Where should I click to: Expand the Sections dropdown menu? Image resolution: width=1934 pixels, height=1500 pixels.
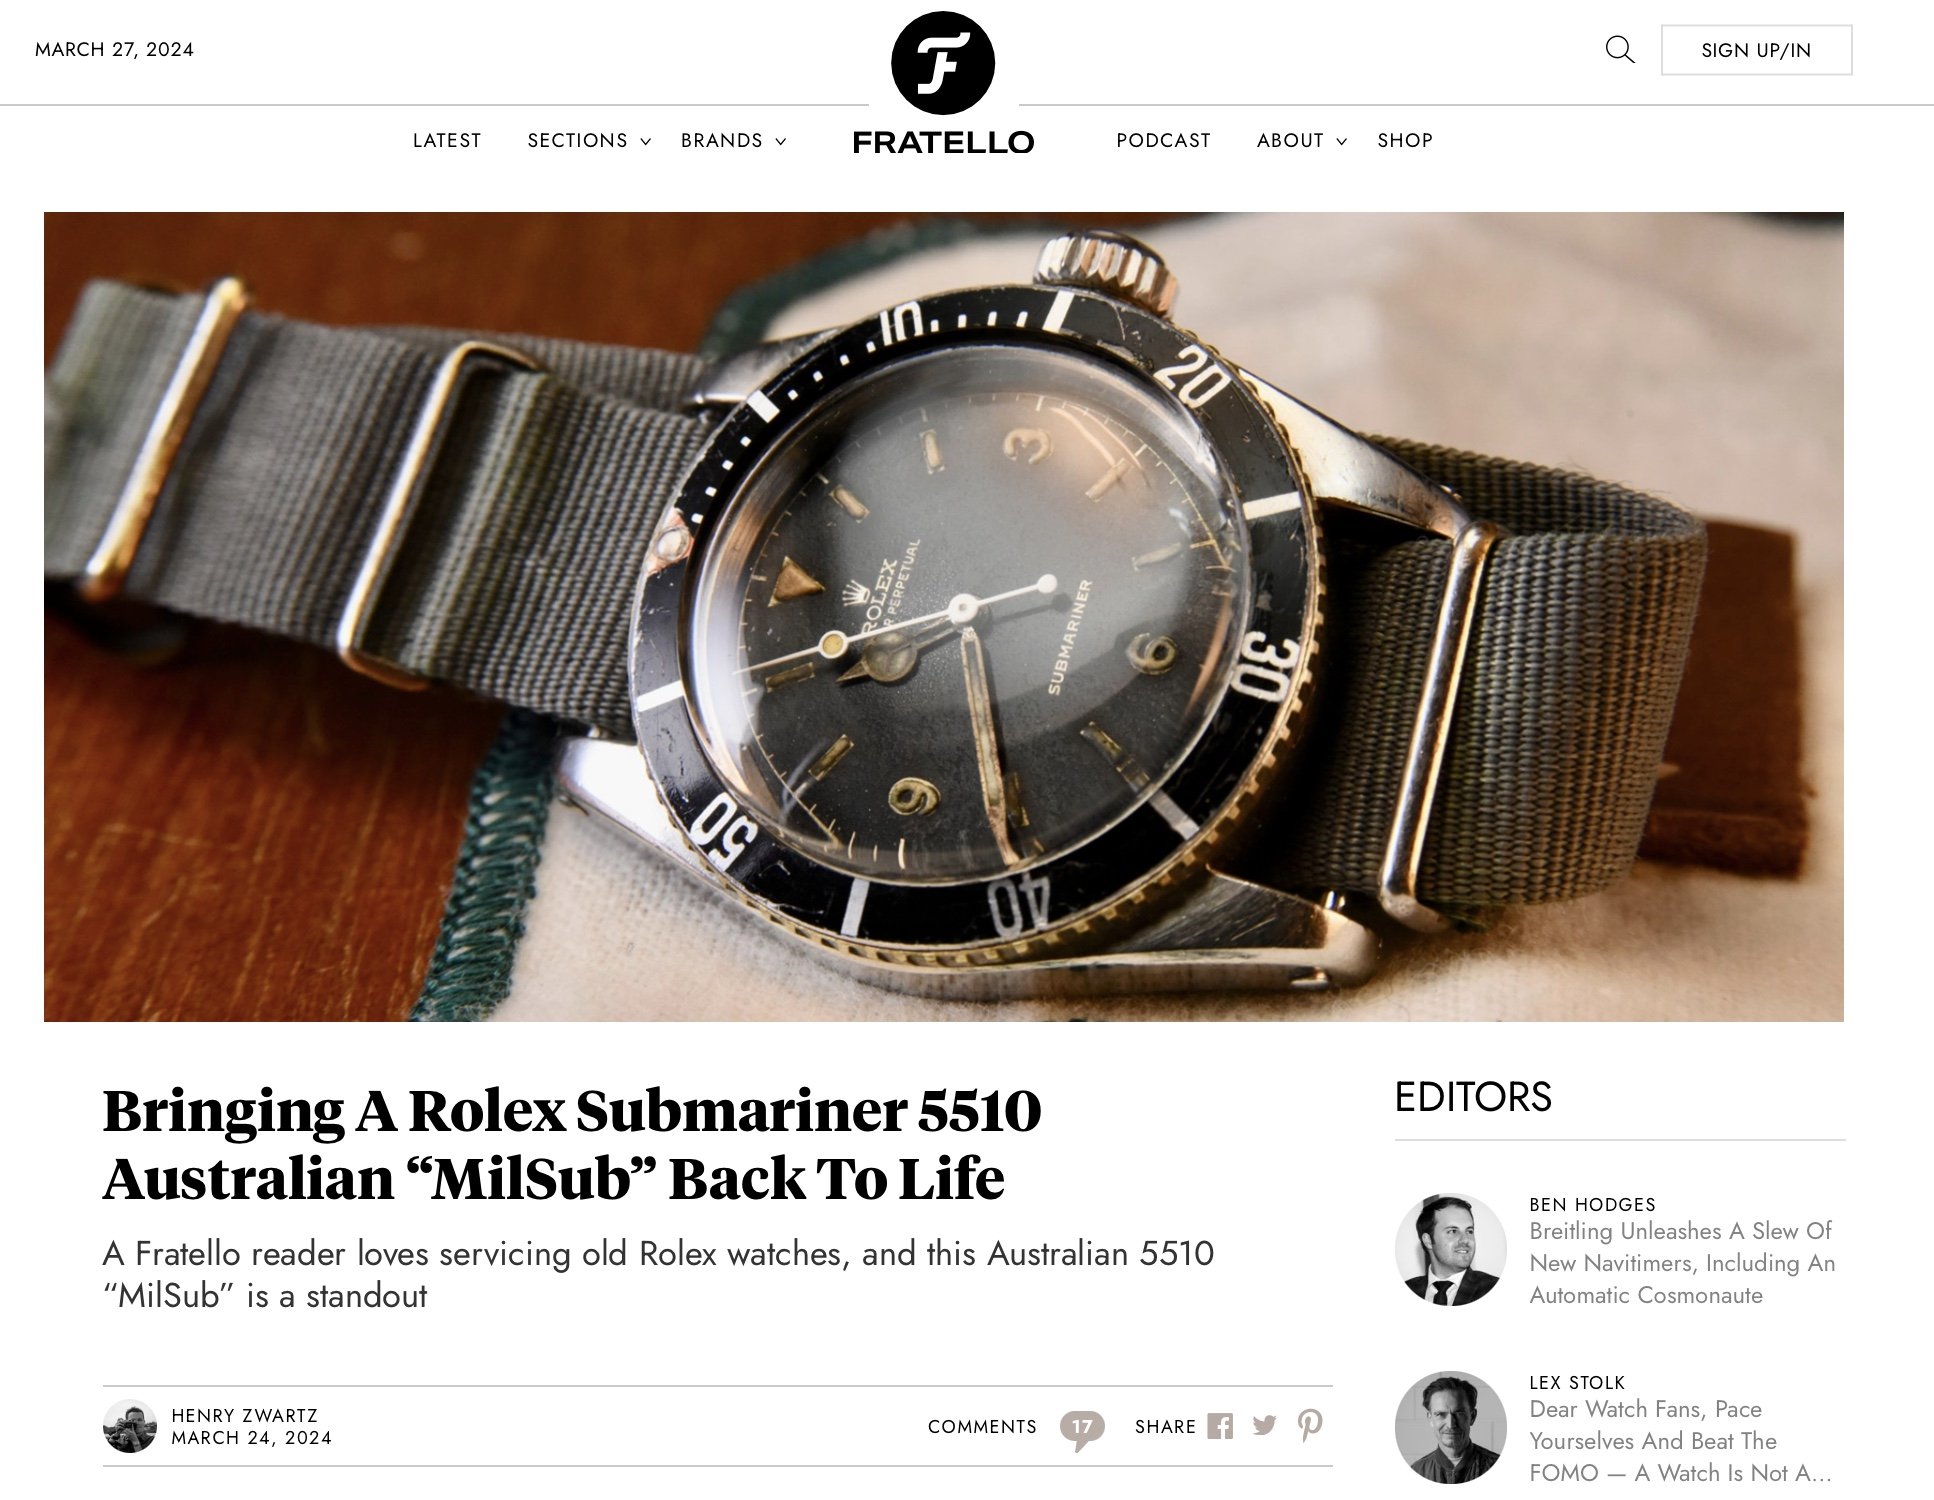click(589, 140)
